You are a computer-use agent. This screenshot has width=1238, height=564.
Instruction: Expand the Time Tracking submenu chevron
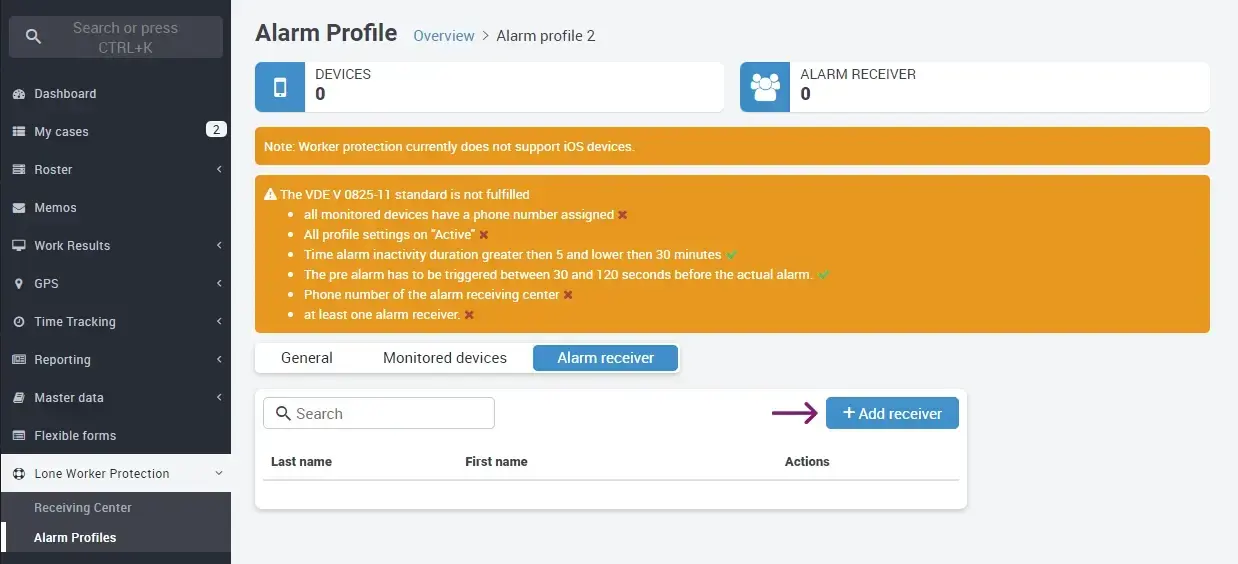point(219,322)
